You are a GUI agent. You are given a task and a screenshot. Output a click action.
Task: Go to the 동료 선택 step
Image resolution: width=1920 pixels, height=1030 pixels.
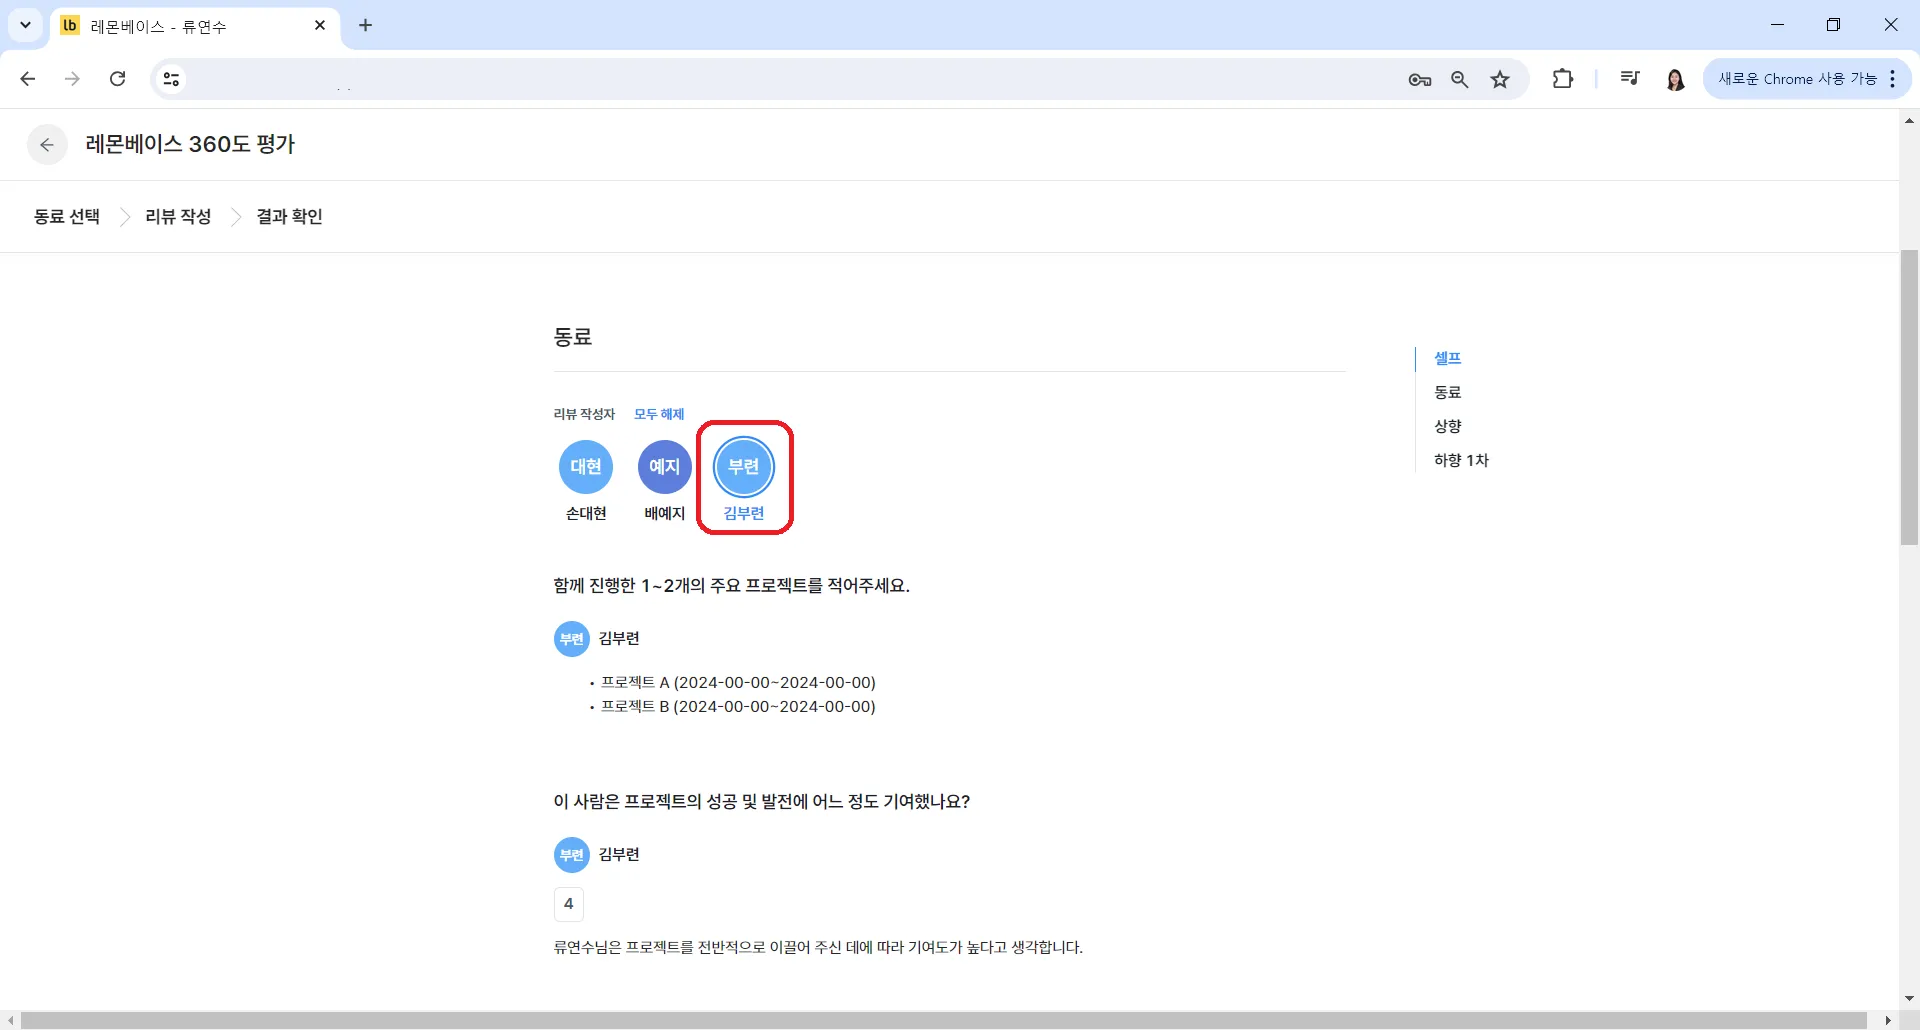67,217
